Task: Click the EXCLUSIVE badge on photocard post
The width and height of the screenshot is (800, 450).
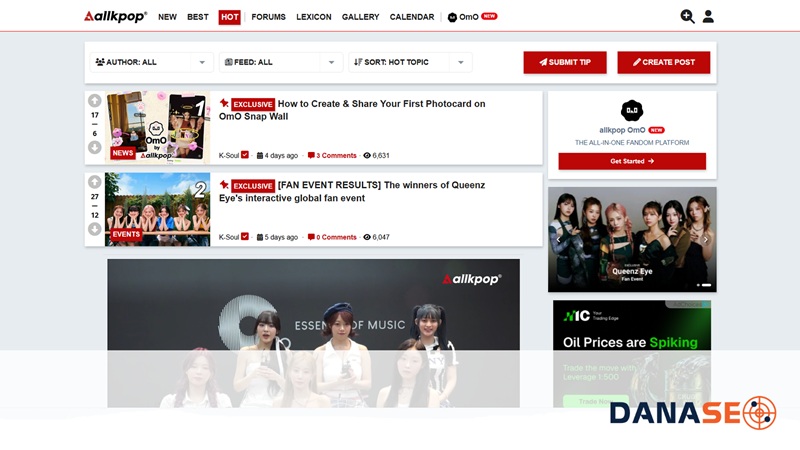Action: (253, 104)
